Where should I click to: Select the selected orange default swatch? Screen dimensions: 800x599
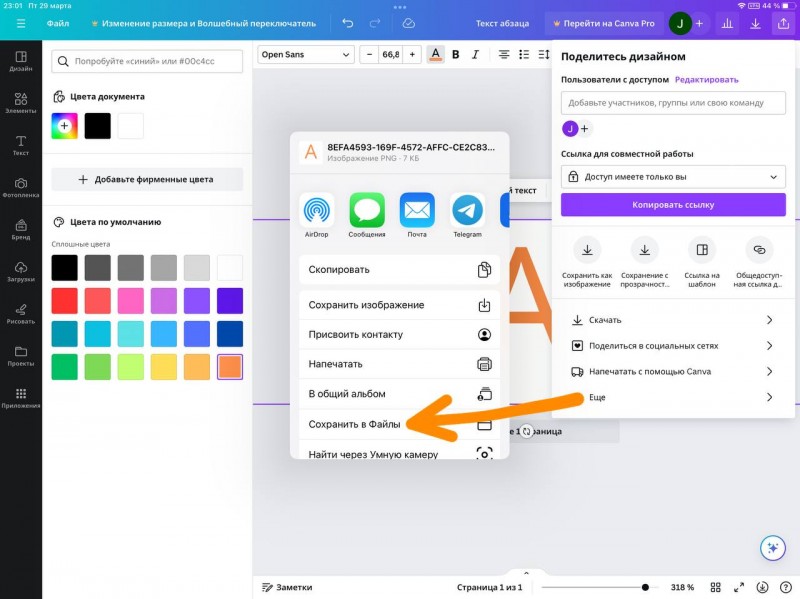pos(230,367)
